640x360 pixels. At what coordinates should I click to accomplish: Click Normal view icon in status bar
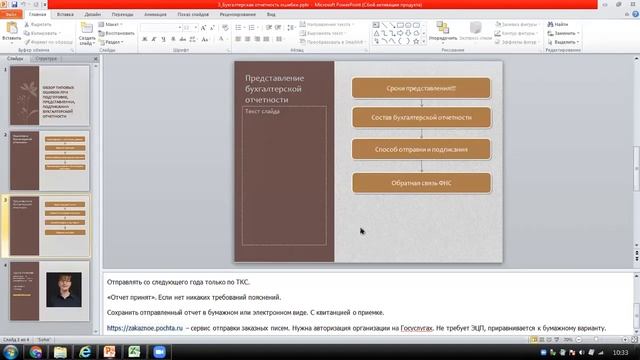coord(533,340)
